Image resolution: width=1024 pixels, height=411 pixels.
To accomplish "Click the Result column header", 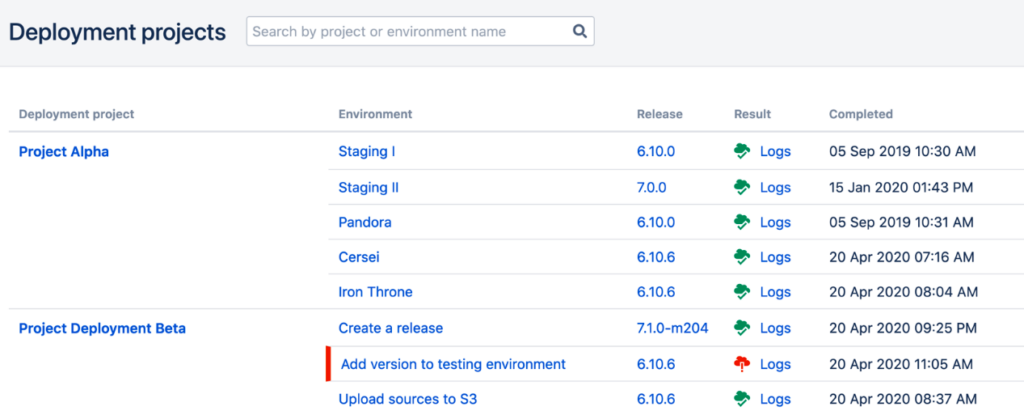I will click(x=752, y=114).
